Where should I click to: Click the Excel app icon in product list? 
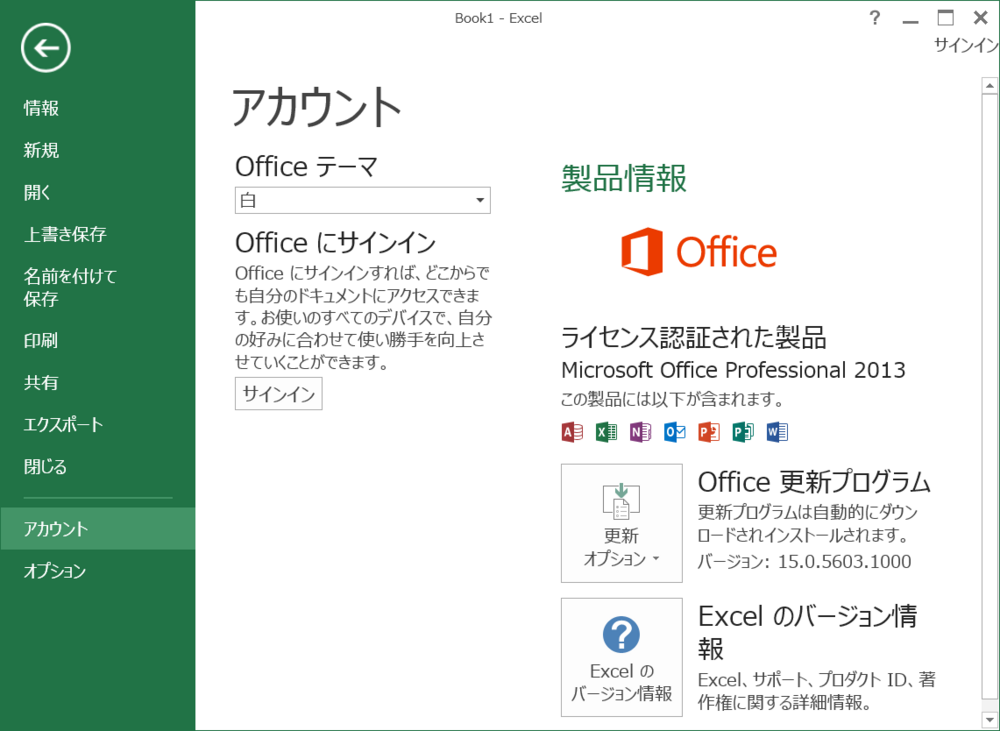tap(606, 432)
